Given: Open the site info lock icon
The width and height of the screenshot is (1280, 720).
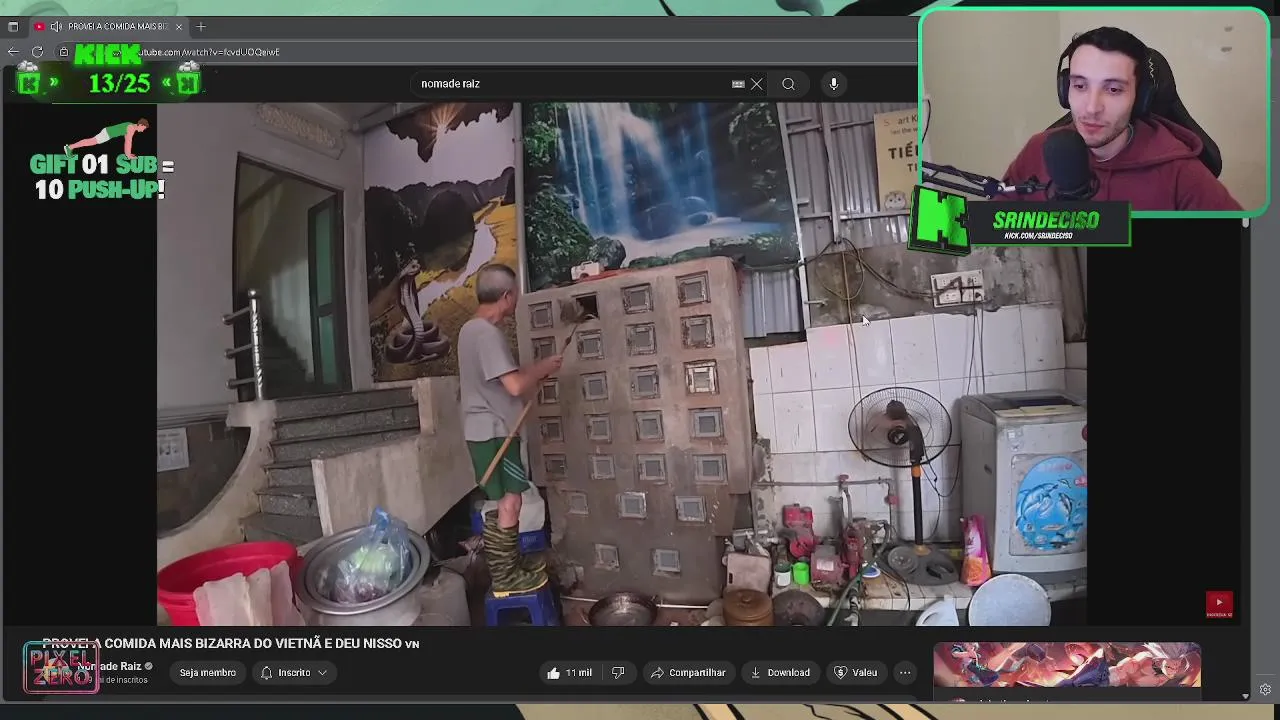Looking at the screenshot, I should [x=63, y=52].
